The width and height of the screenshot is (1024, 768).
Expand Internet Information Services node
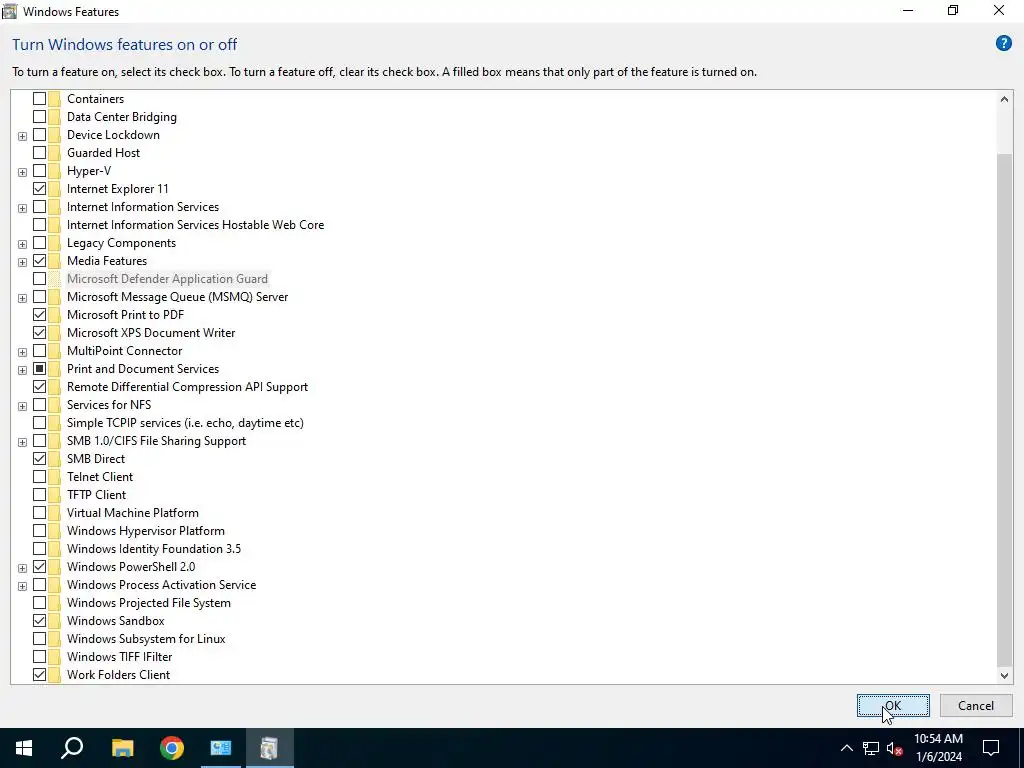pyautogui.click(x=22, y=208)
